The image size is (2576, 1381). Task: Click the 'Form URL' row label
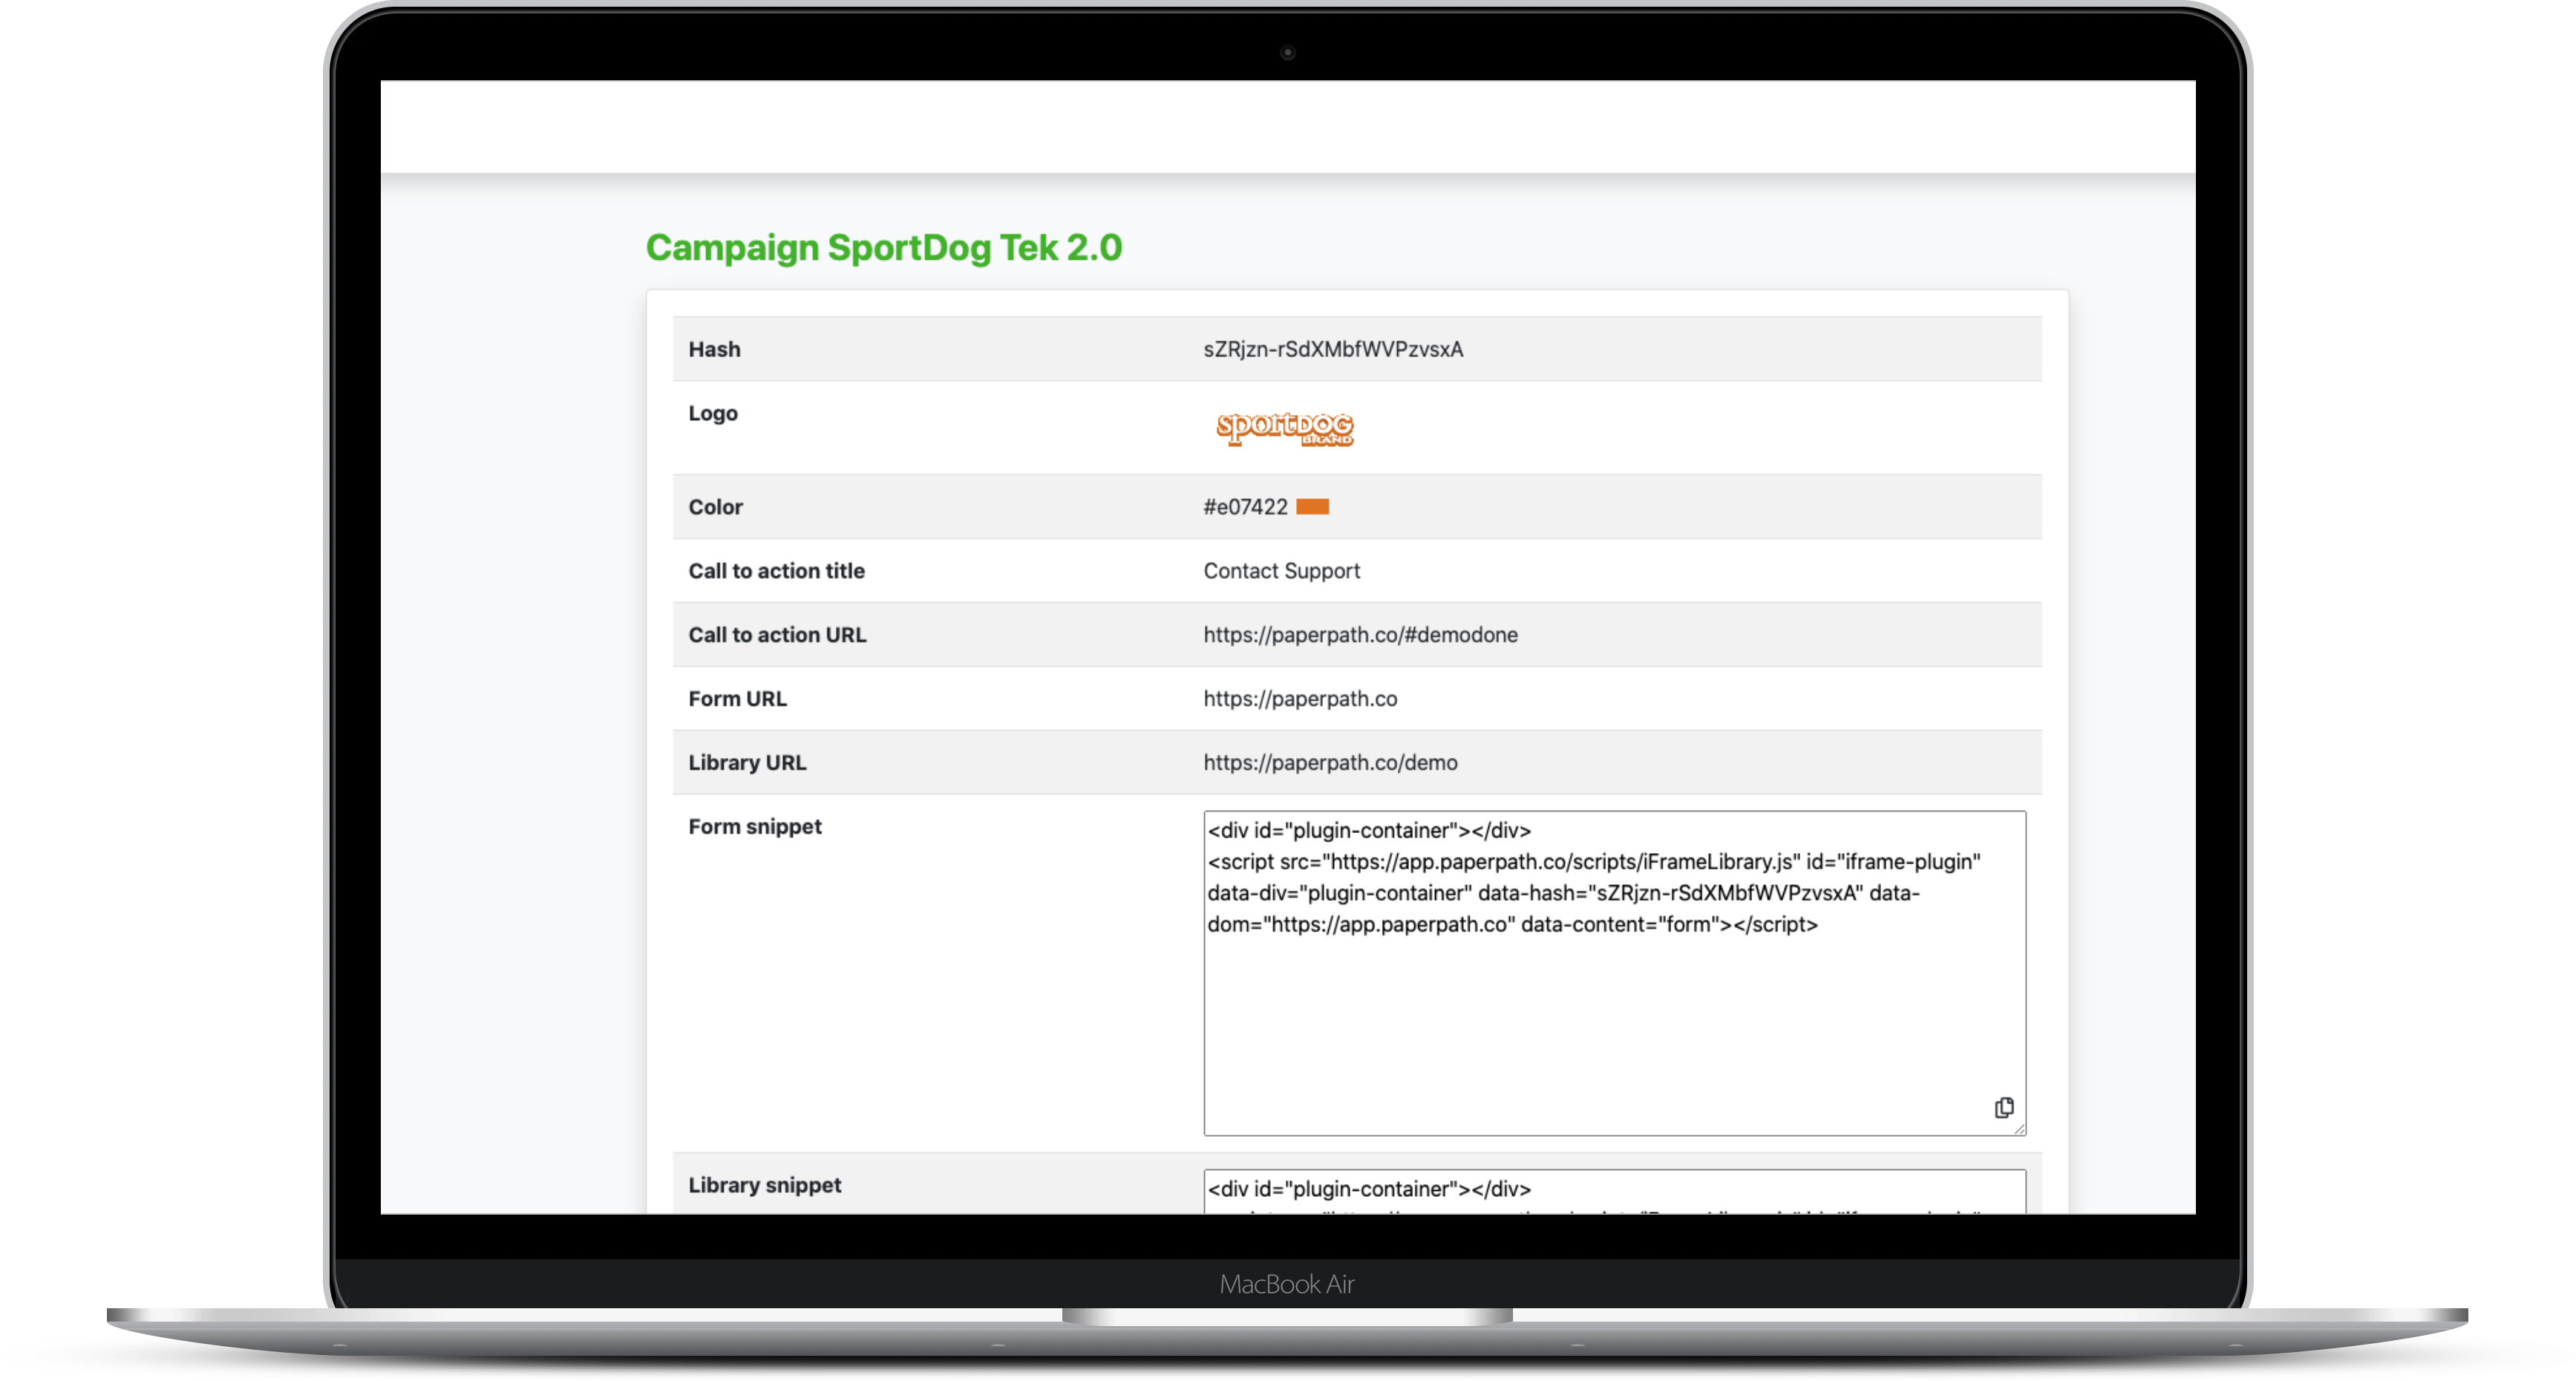coord(737,699)
